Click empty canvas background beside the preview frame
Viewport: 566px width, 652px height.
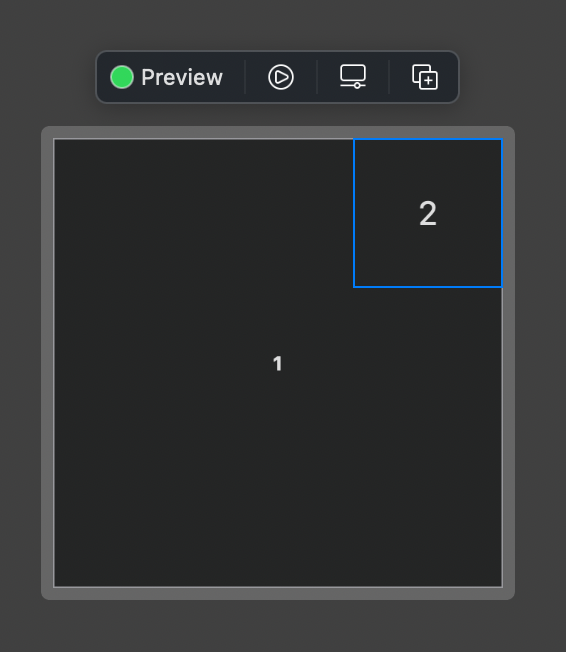coord(20,363)
